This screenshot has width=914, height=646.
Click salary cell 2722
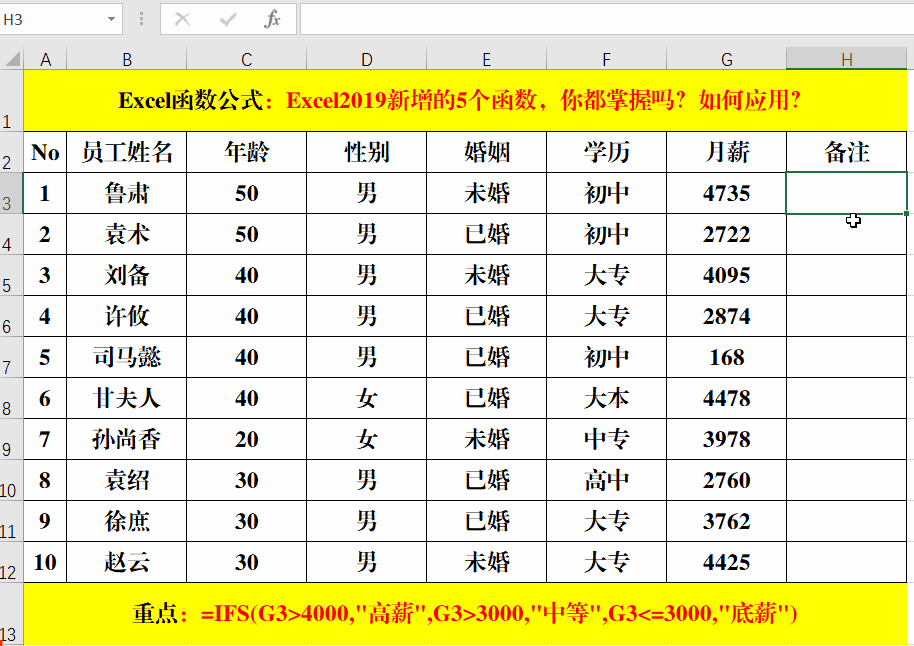click(726, 234)
